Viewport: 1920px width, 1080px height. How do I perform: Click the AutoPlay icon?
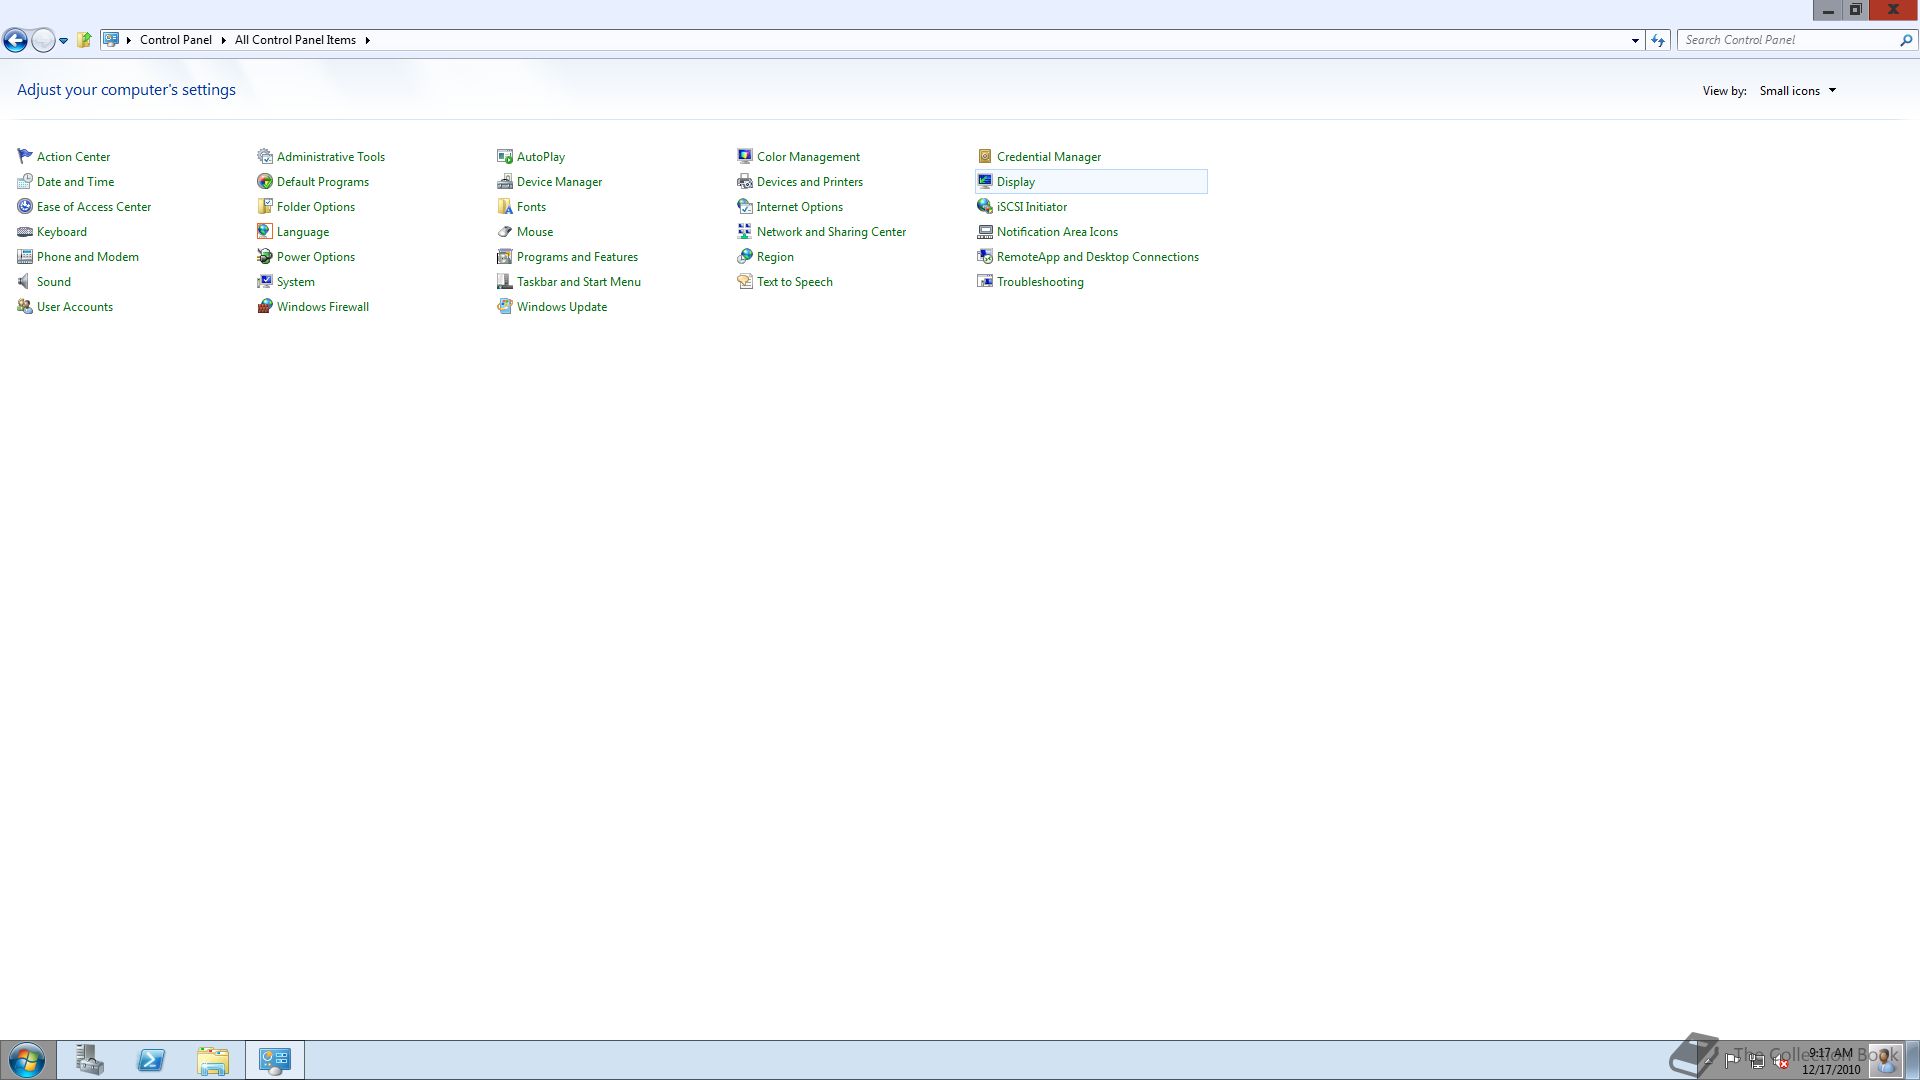505,156
